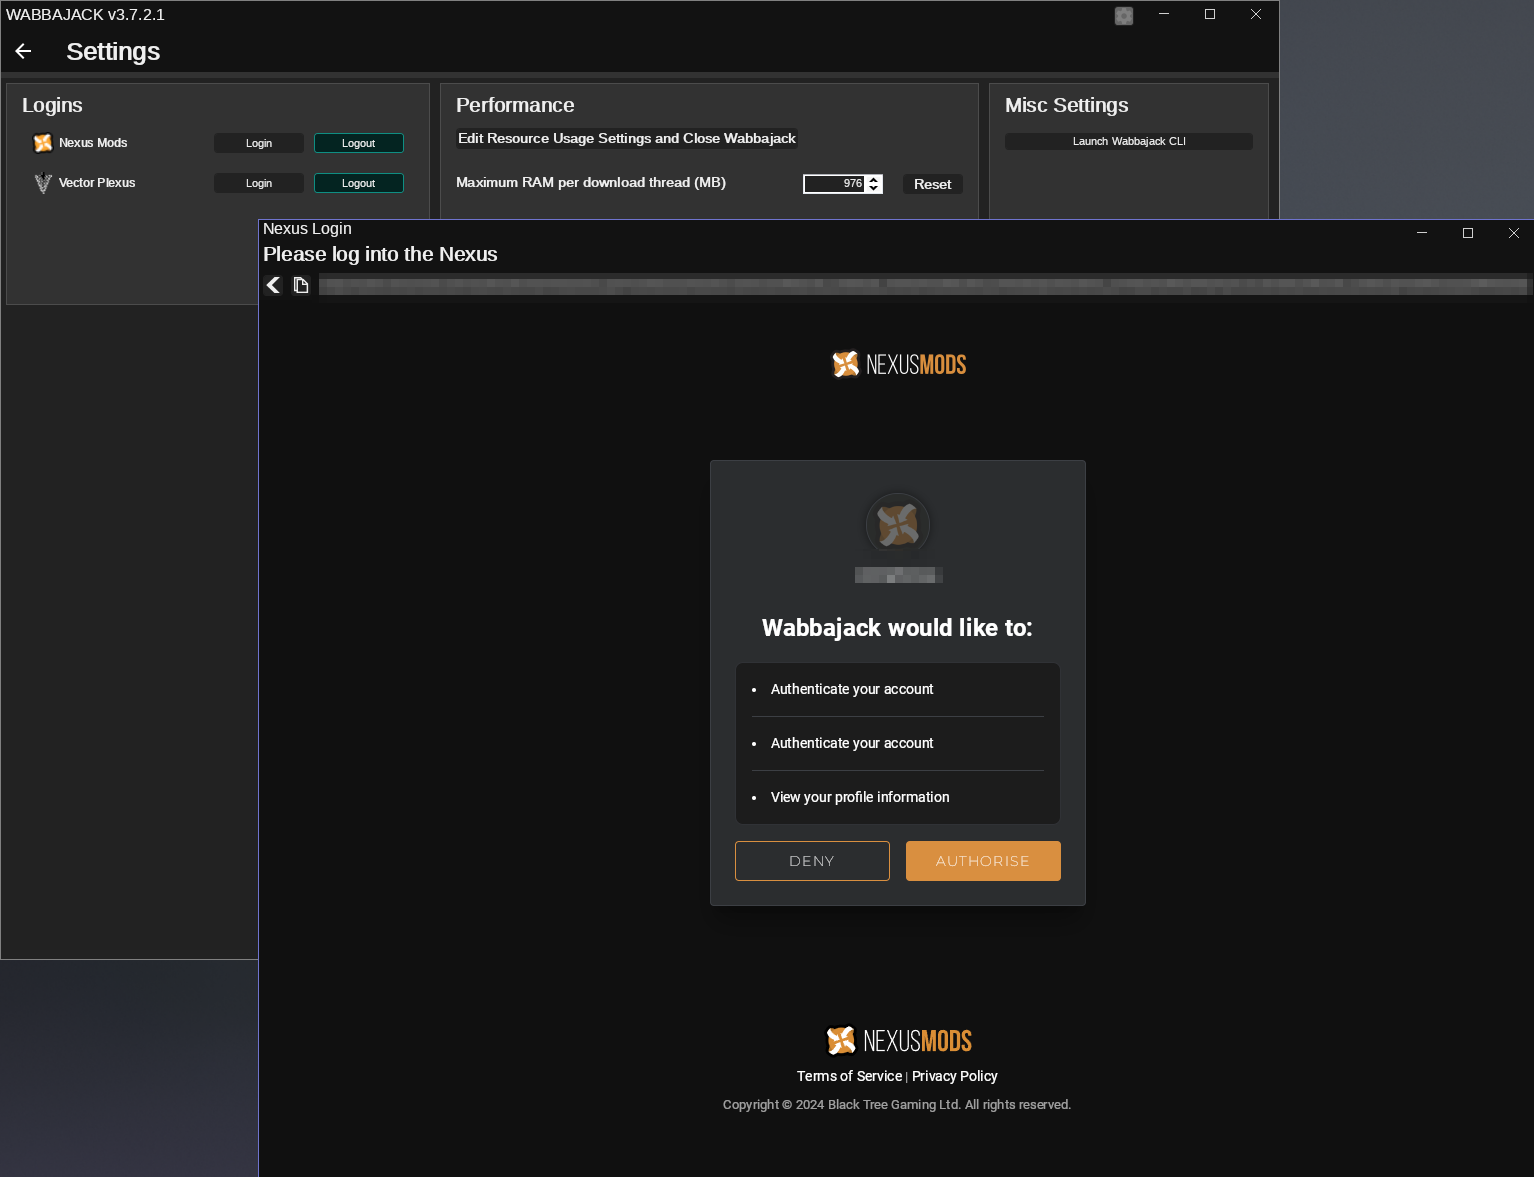Authorise Wabbajack to access the account
Screen dimensions: 1534x1177
(x=983, y=861)
